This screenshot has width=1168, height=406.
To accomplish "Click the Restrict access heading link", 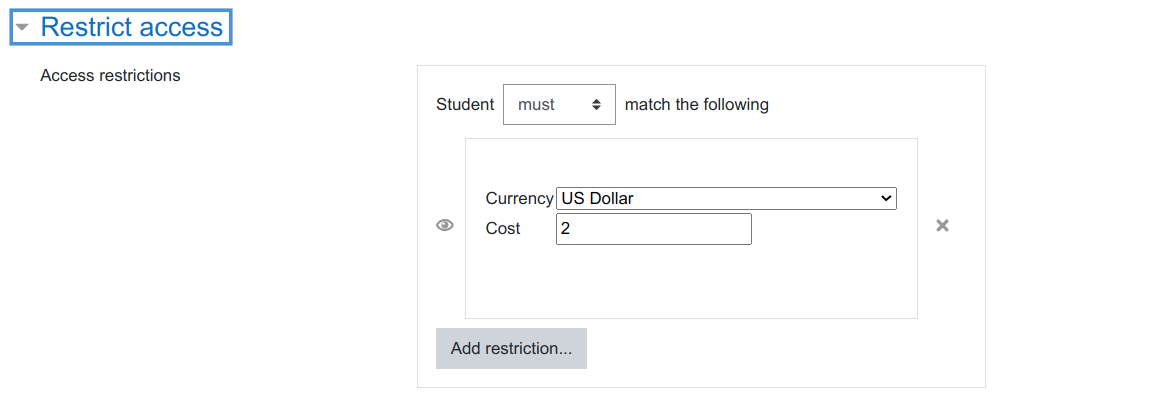I will [x=132, y=27].
